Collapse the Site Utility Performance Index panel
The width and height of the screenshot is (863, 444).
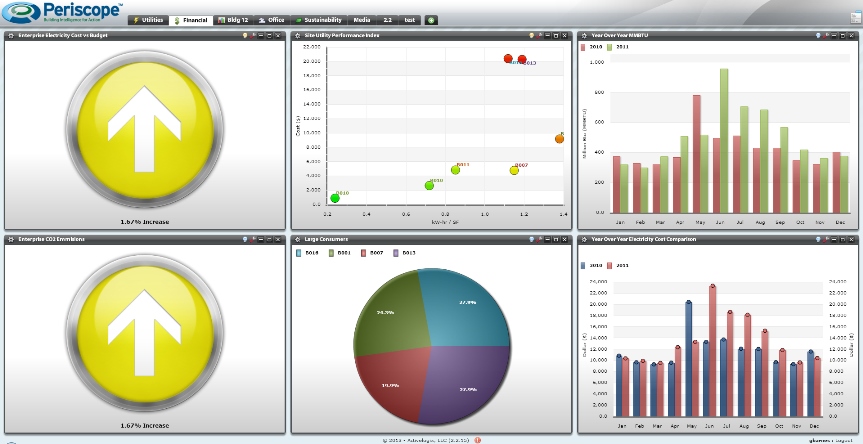tap(548, 35)
